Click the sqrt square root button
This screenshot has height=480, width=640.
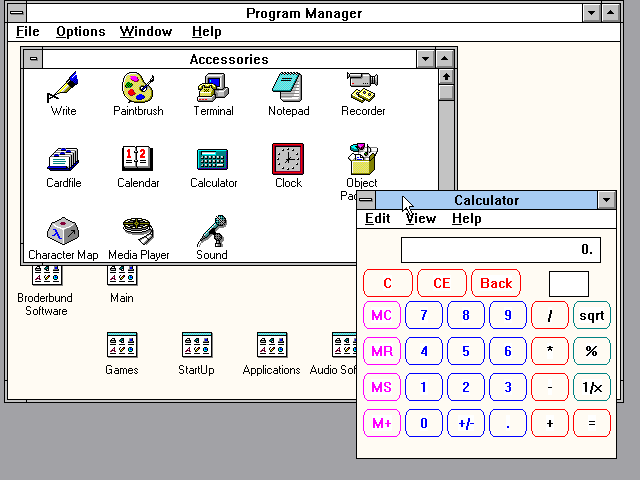[x=592, y=315]
